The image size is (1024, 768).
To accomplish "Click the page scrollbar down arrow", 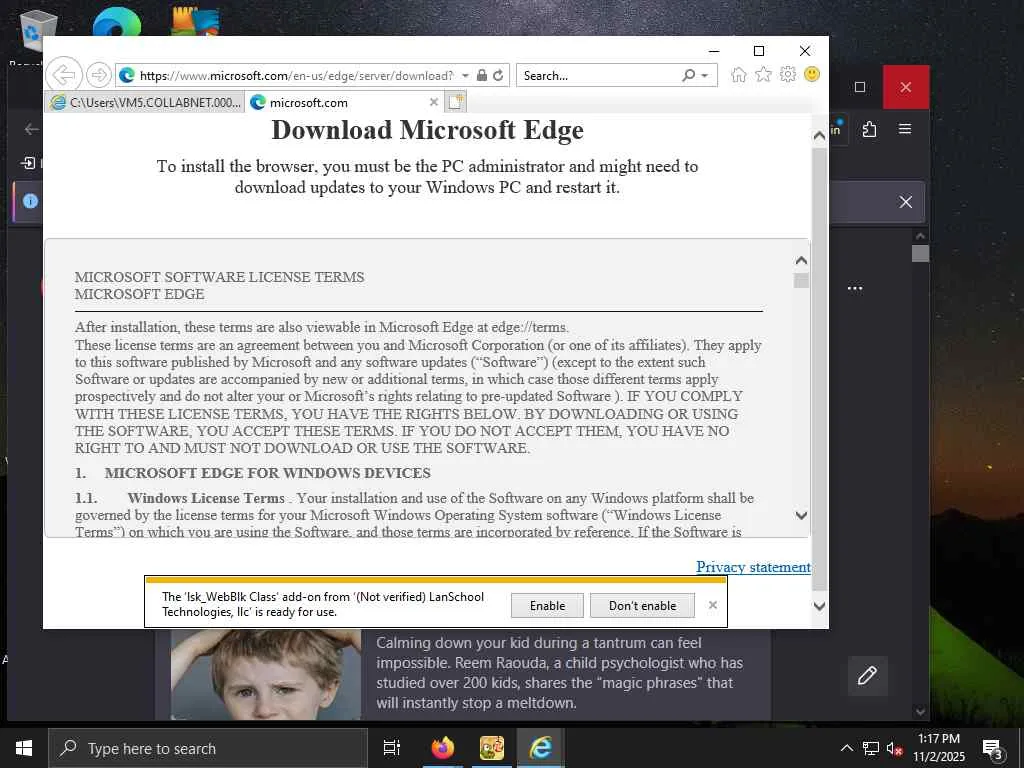I will 819,606.
